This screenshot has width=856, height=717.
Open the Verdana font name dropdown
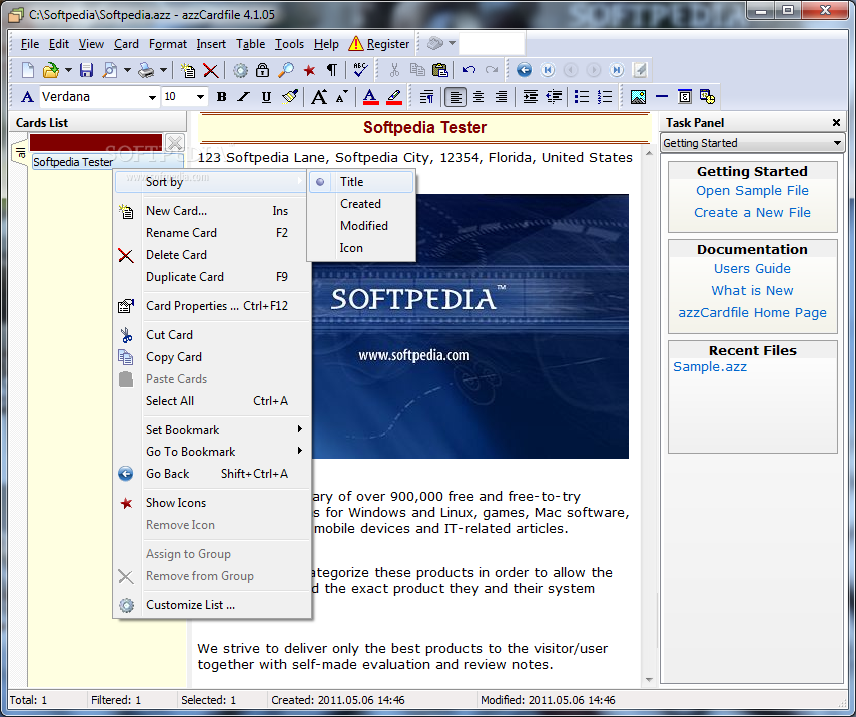(x=152, y=97)
